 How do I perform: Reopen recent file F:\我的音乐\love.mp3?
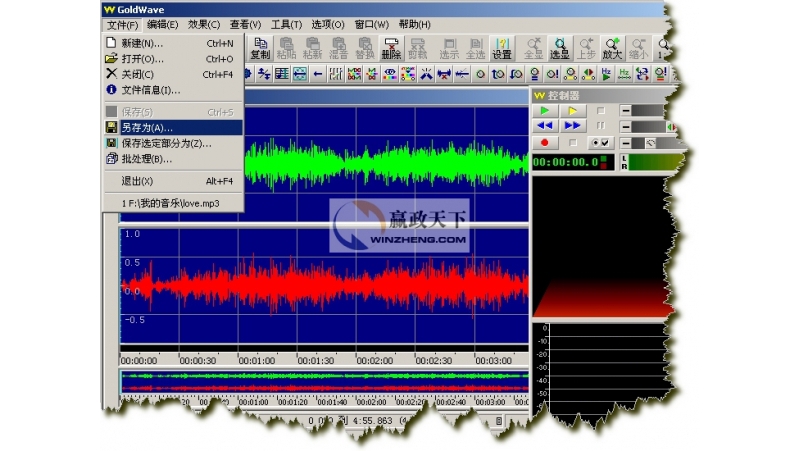(x=173, y=204)
